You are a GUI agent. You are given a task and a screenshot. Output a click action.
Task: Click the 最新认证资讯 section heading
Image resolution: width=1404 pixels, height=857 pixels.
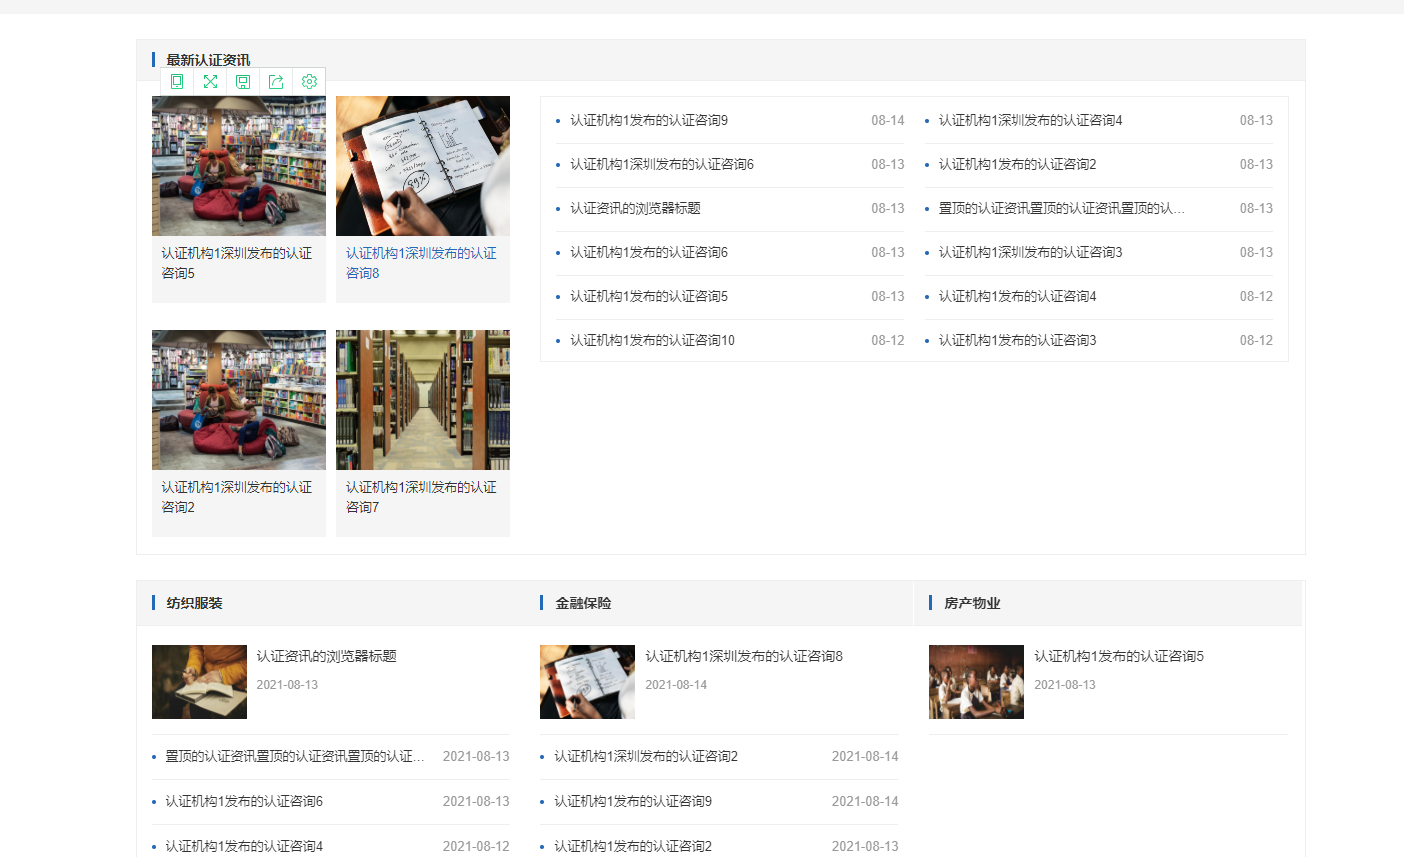coord(208,60)
